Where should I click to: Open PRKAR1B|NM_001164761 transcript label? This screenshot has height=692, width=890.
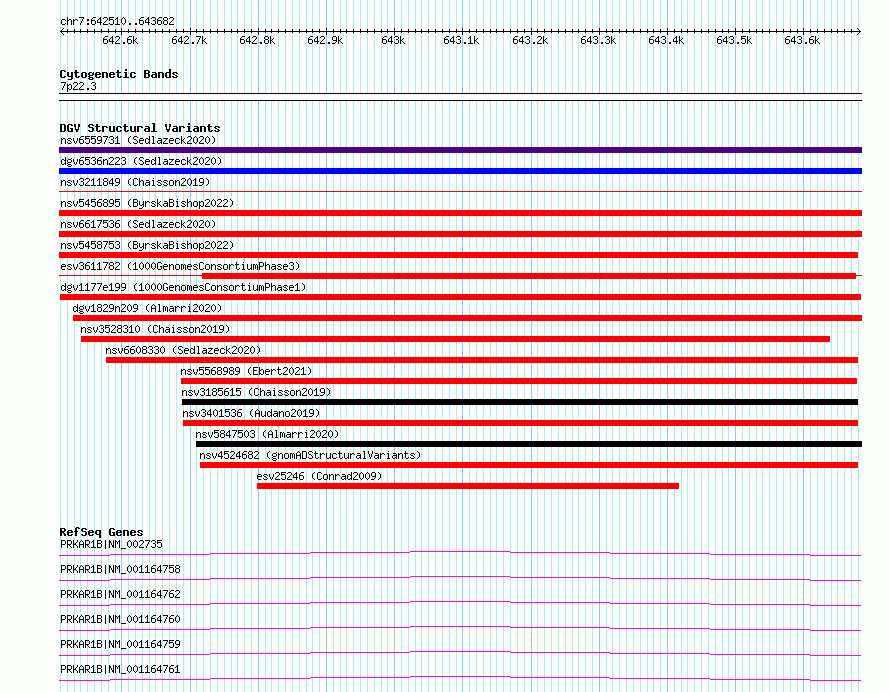point(120,669)
